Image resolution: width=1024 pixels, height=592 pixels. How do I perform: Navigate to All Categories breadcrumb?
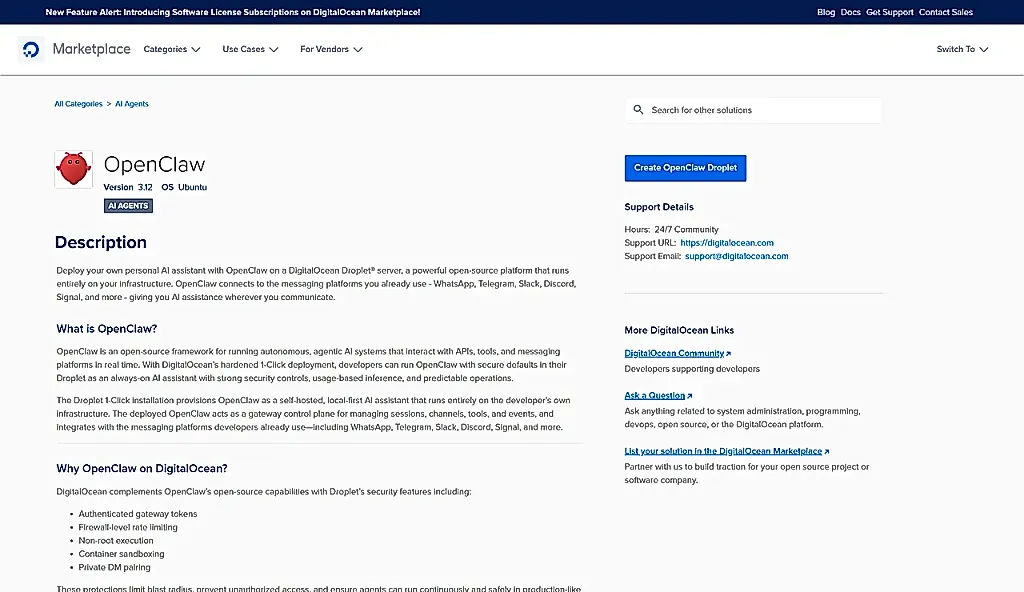point(78,104)
